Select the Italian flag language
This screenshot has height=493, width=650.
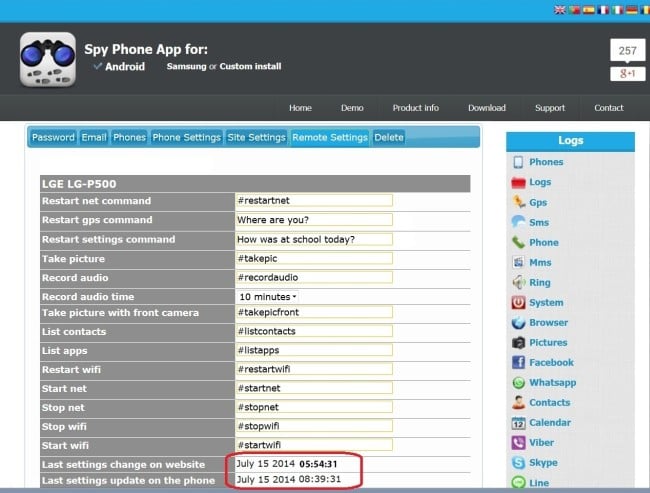[618, 10]
